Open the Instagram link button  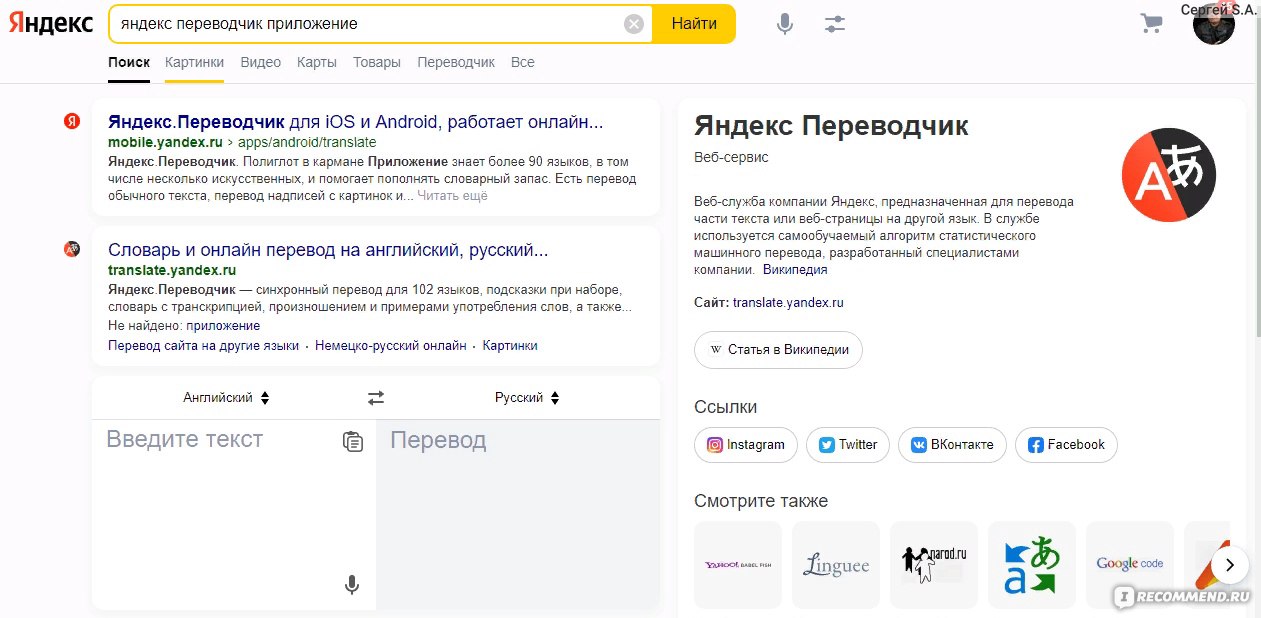click(746, 445)
